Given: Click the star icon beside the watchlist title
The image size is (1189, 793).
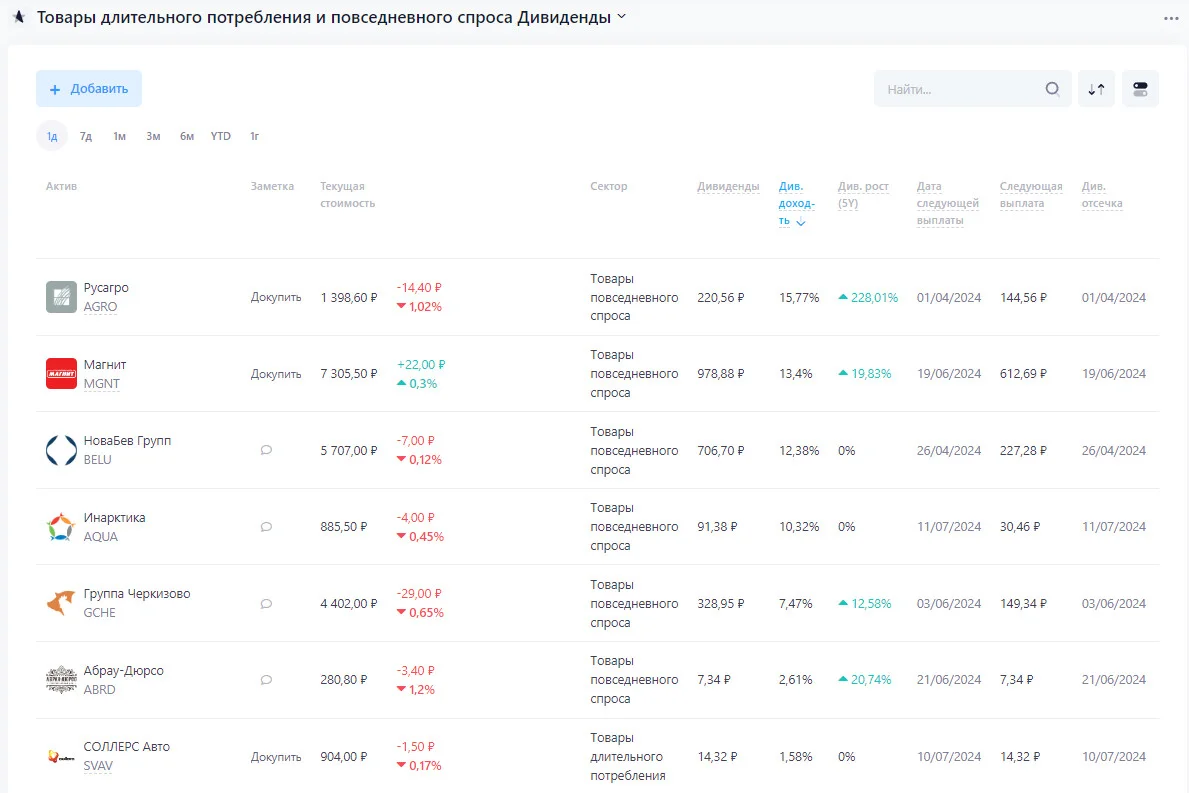Looking at the screenshot, I should click(19, 17).
